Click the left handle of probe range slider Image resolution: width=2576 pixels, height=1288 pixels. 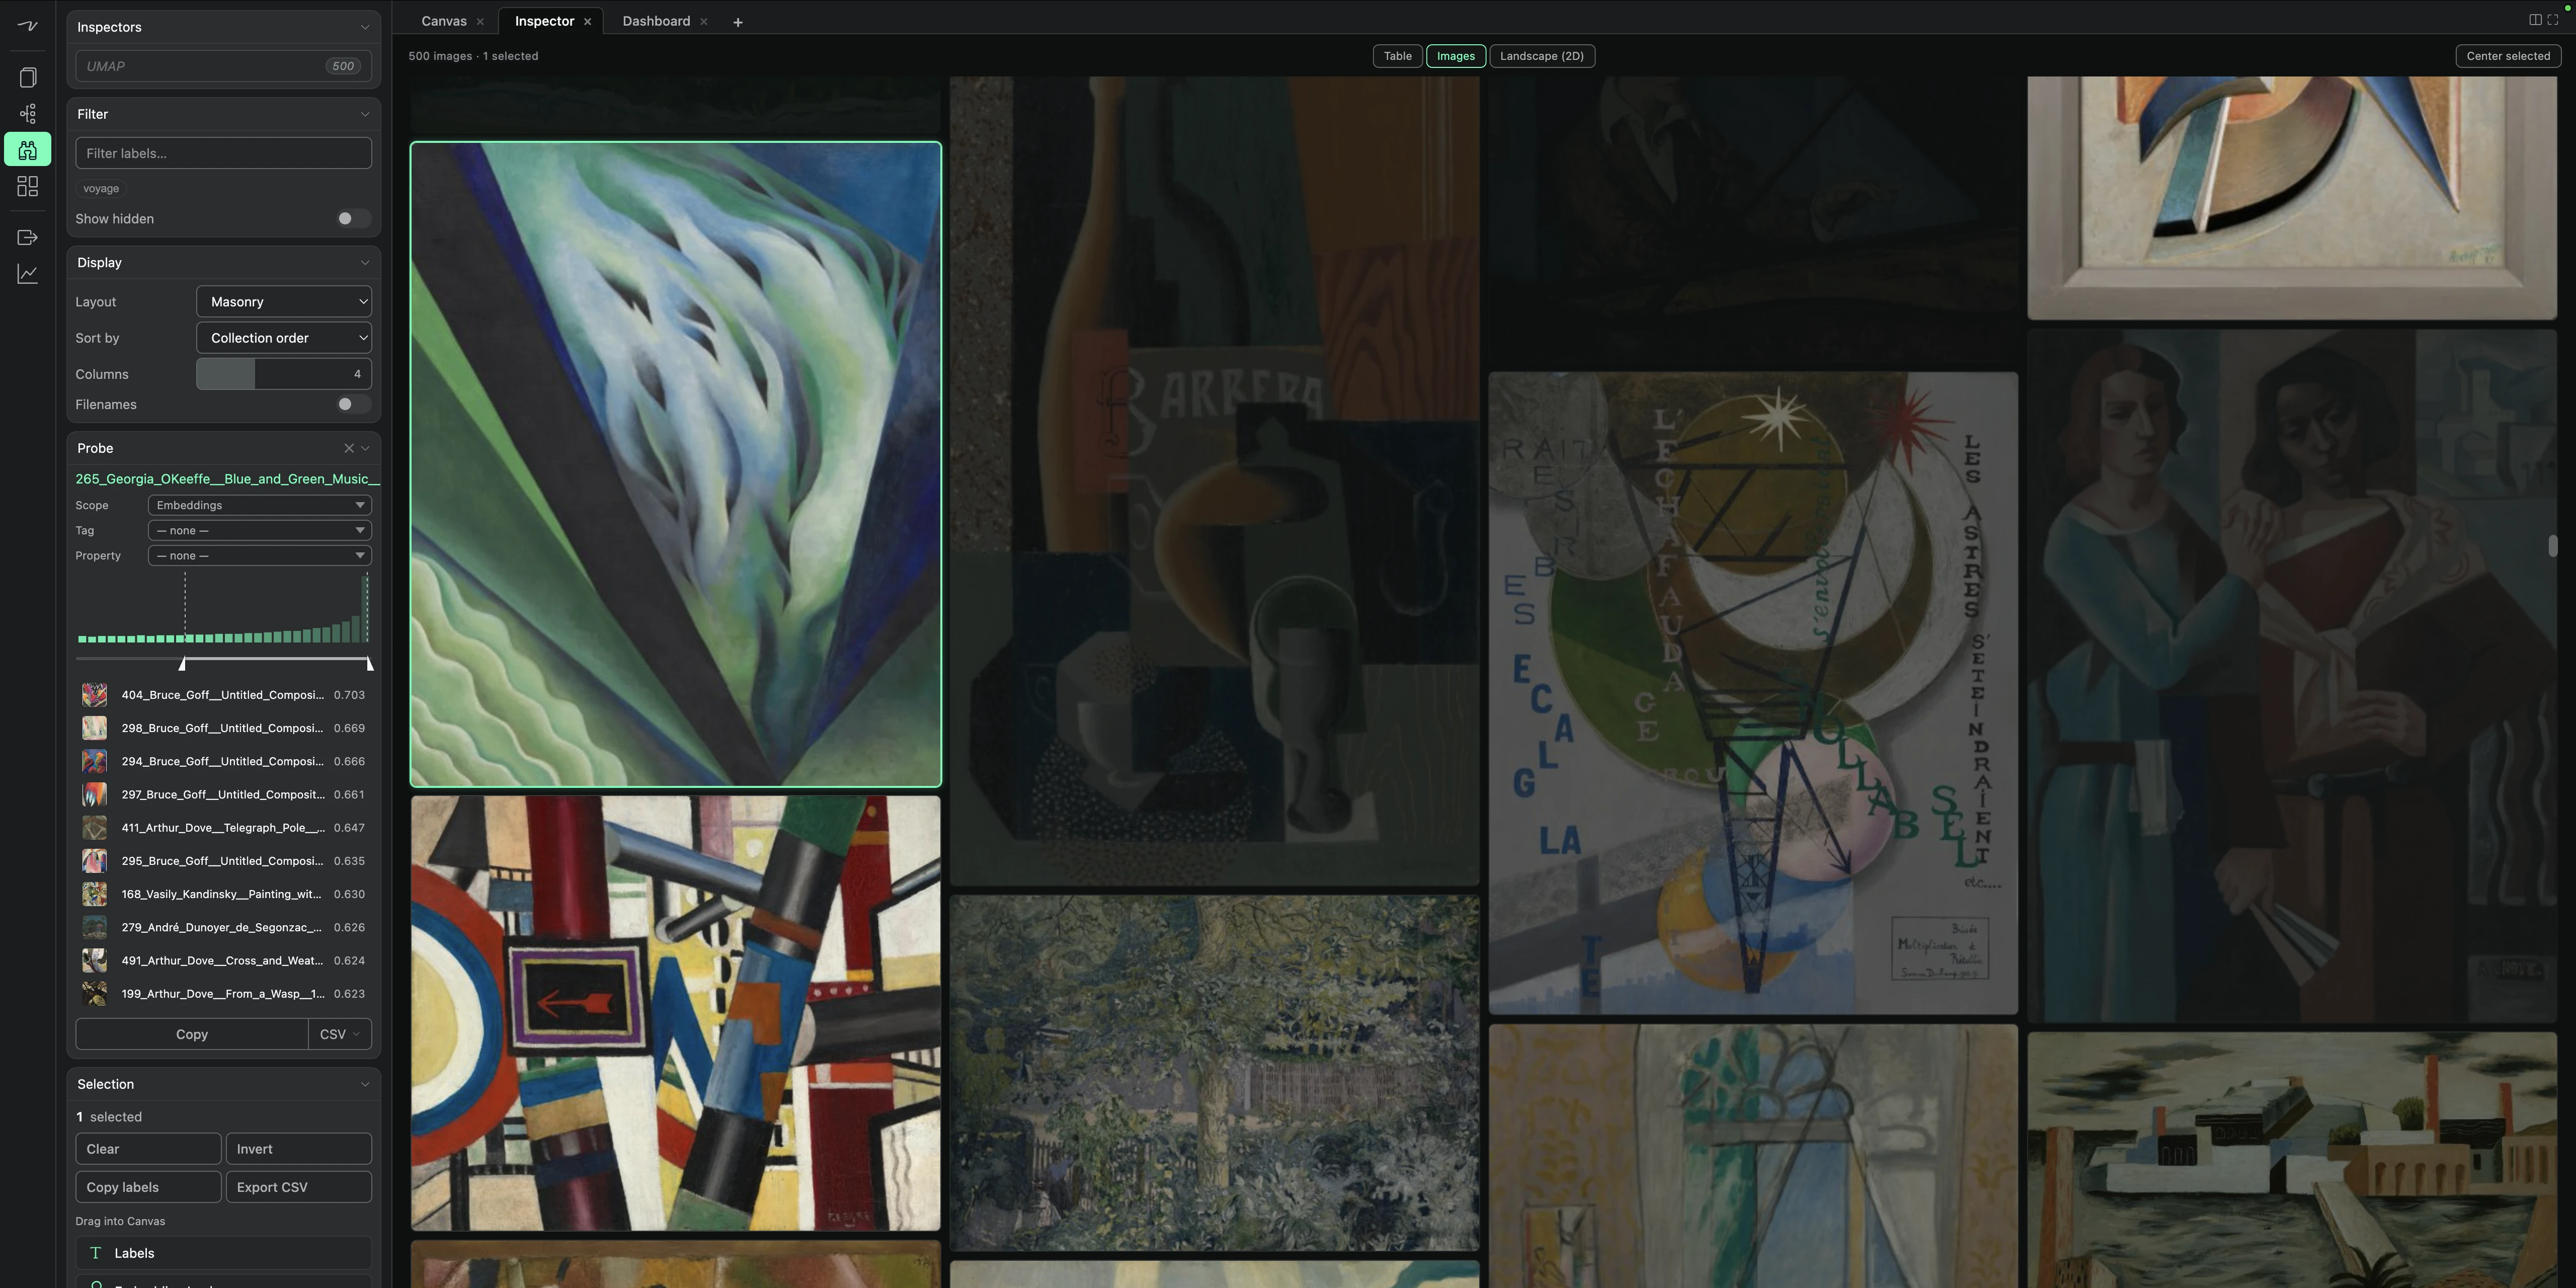tap(182, 664)
